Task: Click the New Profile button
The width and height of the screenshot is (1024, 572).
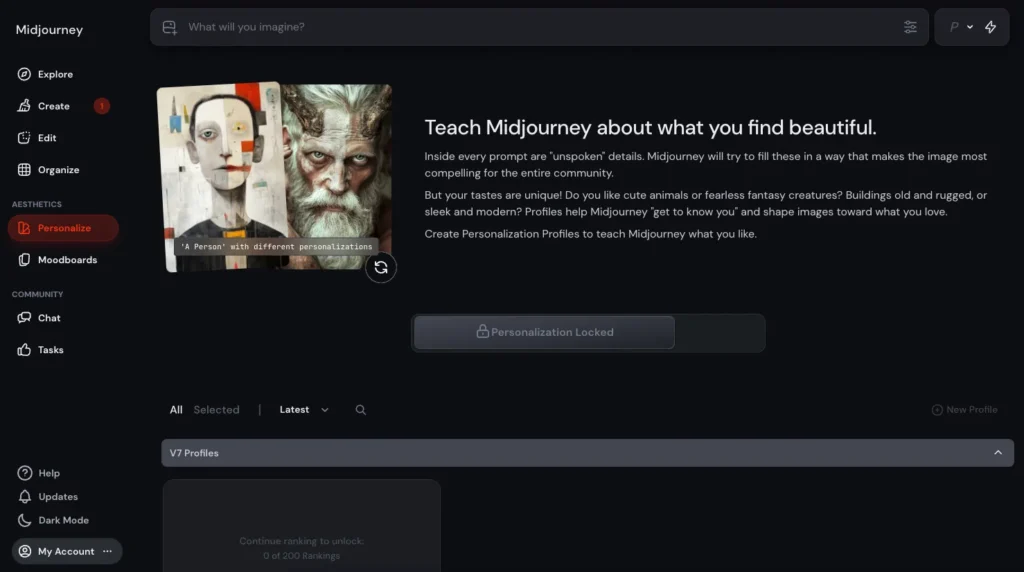Action: point(964,410)
